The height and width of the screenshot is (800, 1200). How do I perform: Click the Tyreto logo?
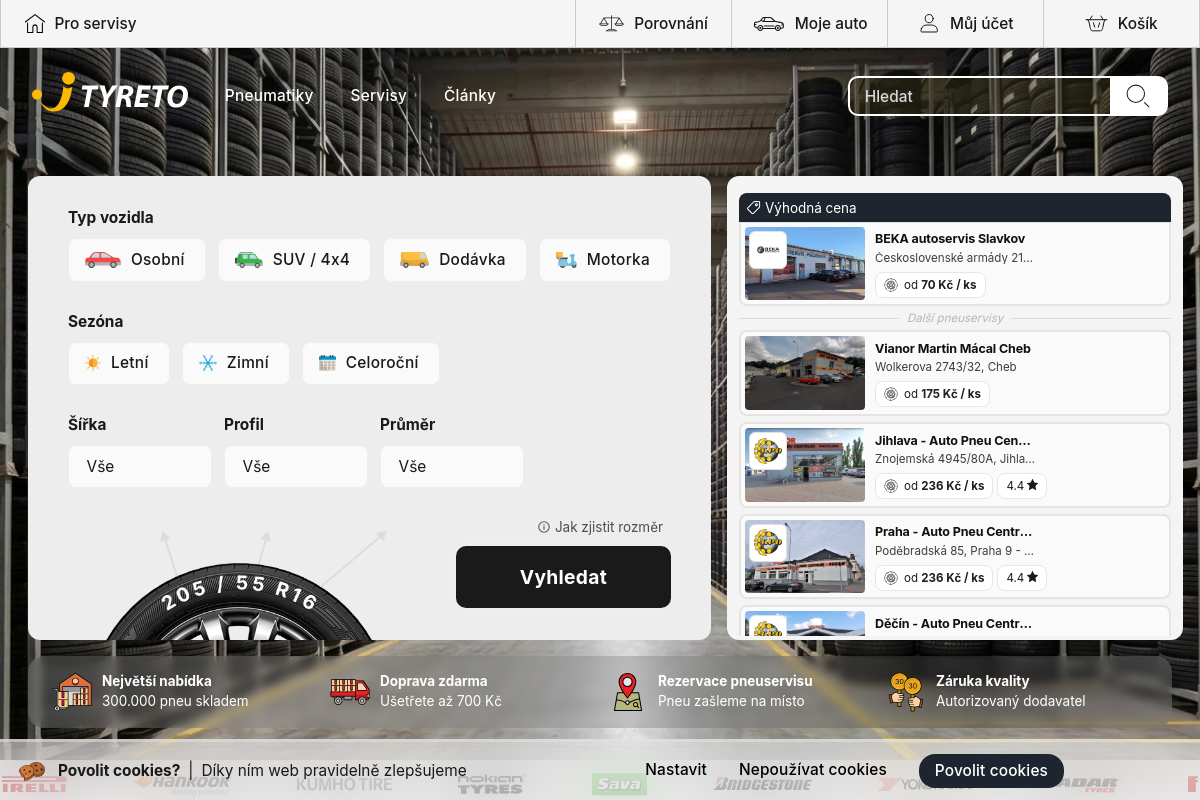[110, 94]
